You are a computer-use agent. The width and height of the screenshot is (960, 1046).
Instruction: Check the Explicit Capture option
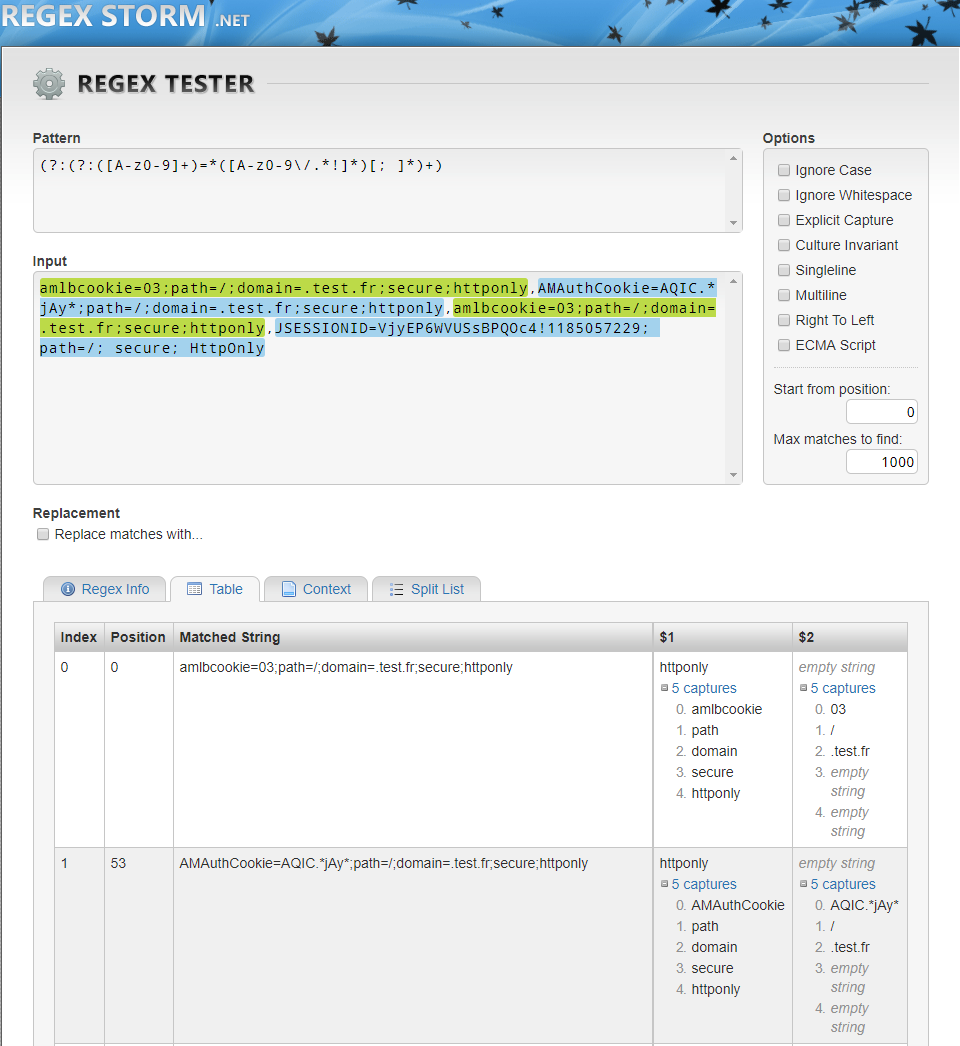784,220
